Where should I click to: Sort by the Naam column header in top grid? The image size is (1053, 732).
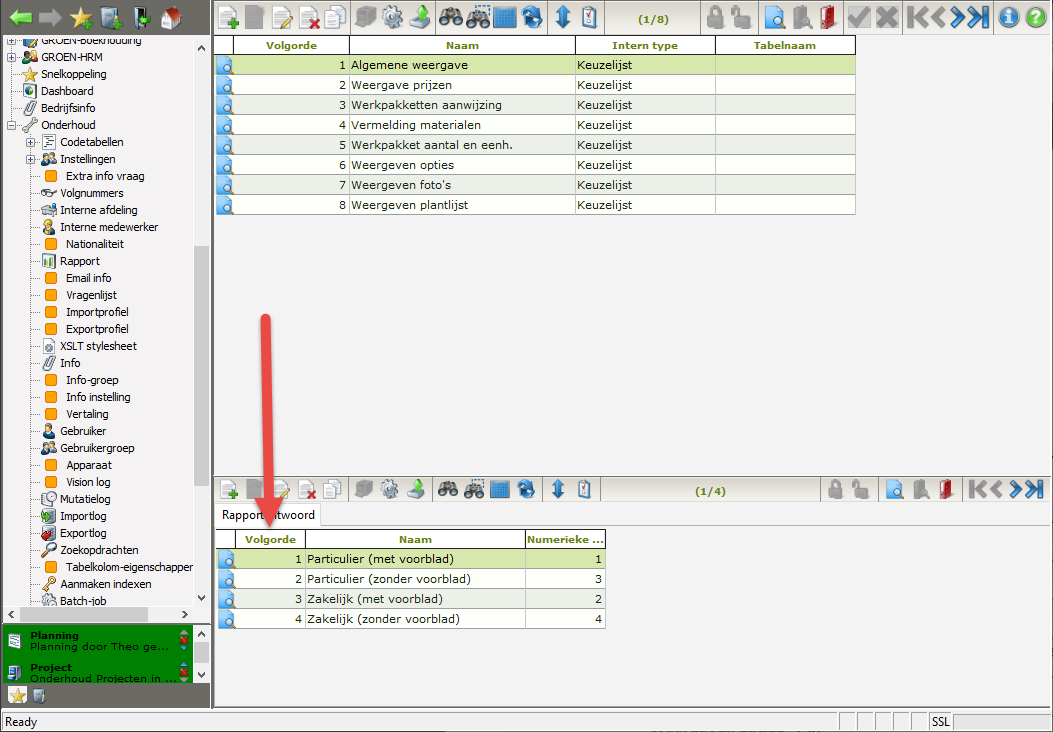pyautogui.click(x=462, y=46)
